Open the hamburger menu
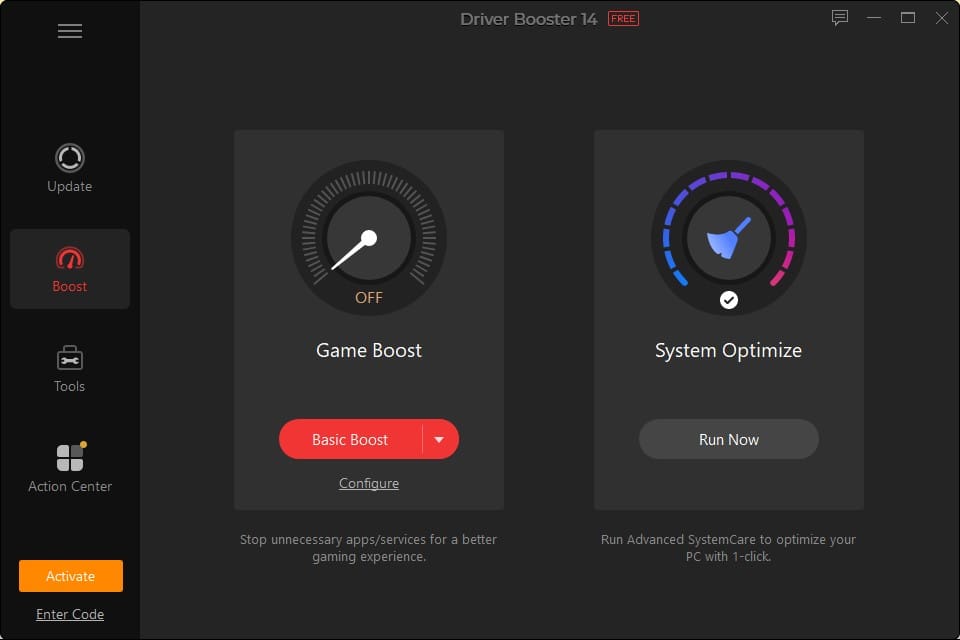Image resolution: width=960 pixels, height=640 pixels. [70, 31]
